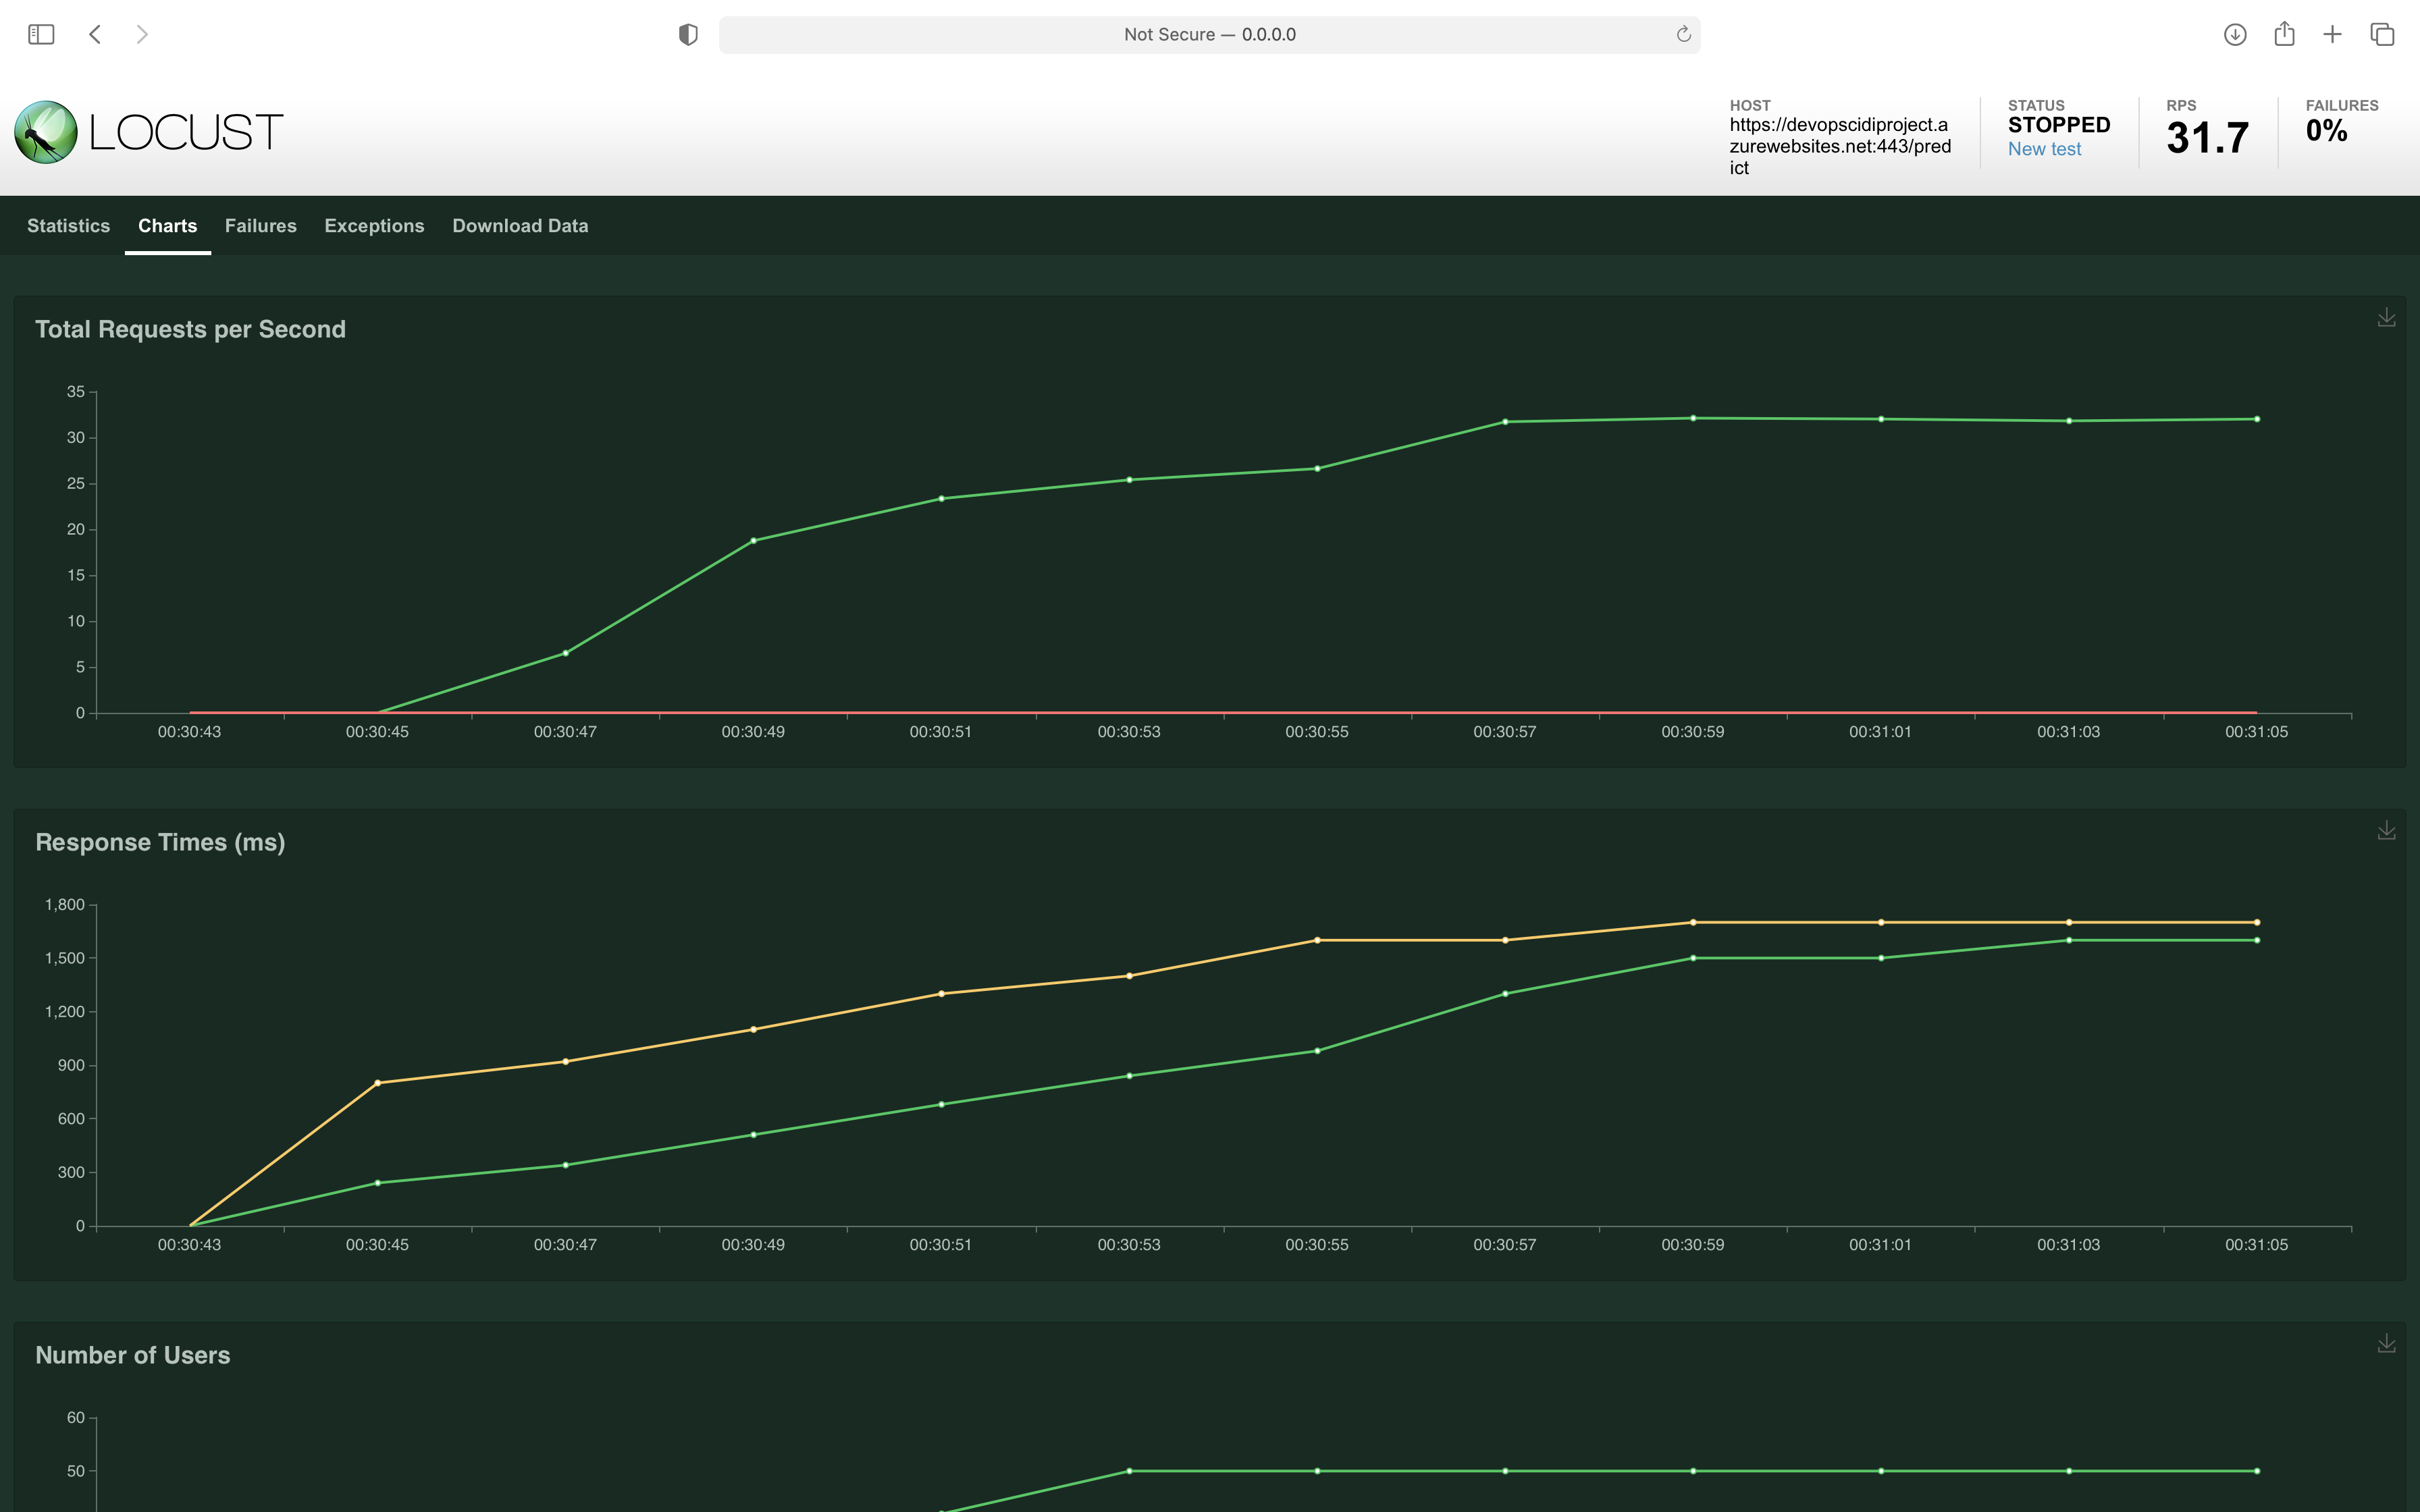2420x1512 pixels.
Task: Click the 00:30:59 point on RPS chart
Action: (1693, 418)
